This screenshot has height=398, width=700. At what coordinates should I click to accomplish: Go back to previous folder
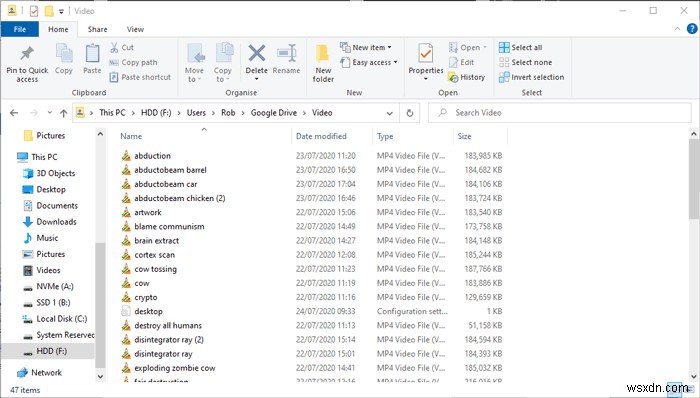click(14, 113)
